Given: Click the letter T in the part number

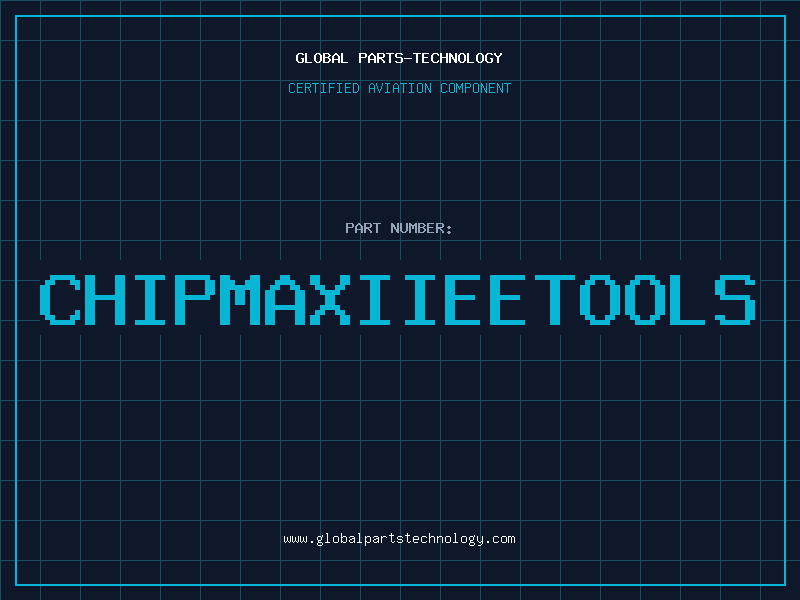Looking at the screenshot, I should [x=557, y=300].
